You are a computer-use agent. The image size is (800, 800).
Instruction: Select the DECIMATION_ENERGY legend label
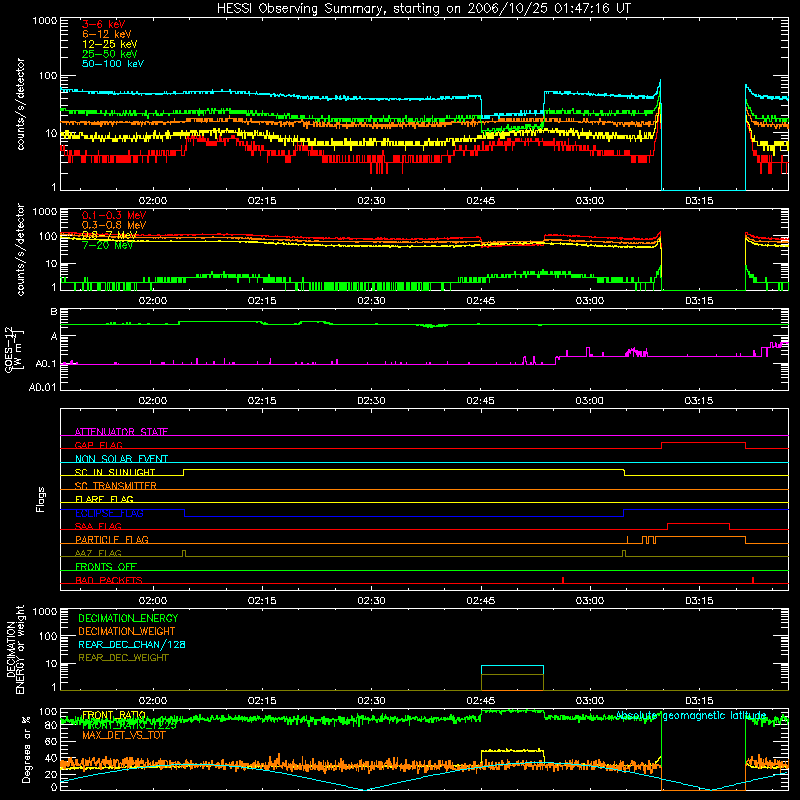[x=128, y=618]
